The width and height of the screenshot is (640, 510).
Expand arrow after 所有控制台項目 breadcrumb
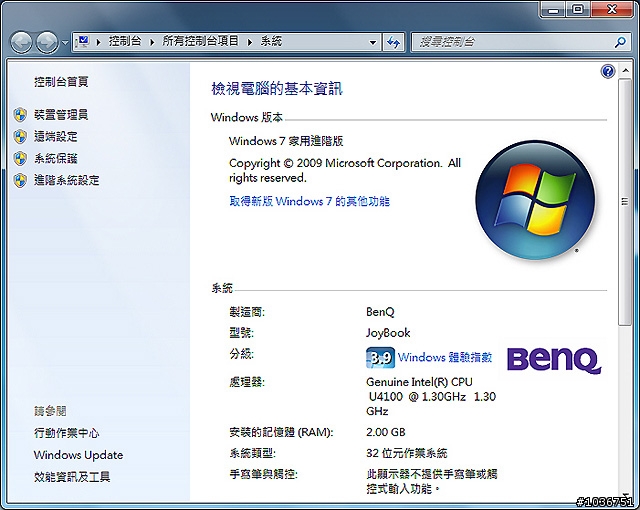click(250, 42)
